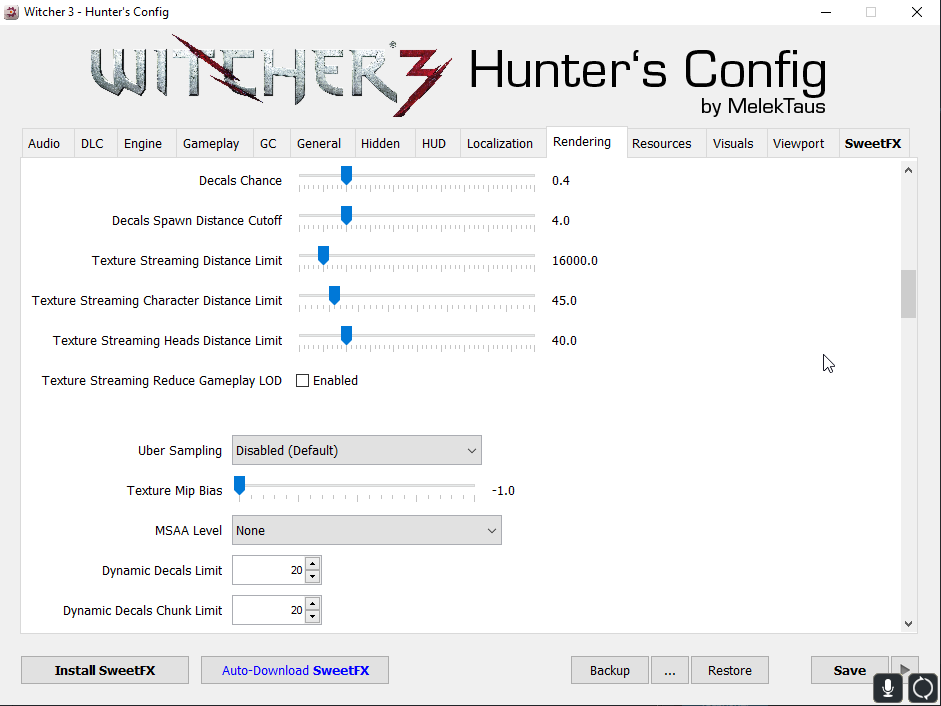This screenshot has height=706, width=941.
Task: Click the Dynamic Decals Chunk Limit input field
Action: coord(269,611)
